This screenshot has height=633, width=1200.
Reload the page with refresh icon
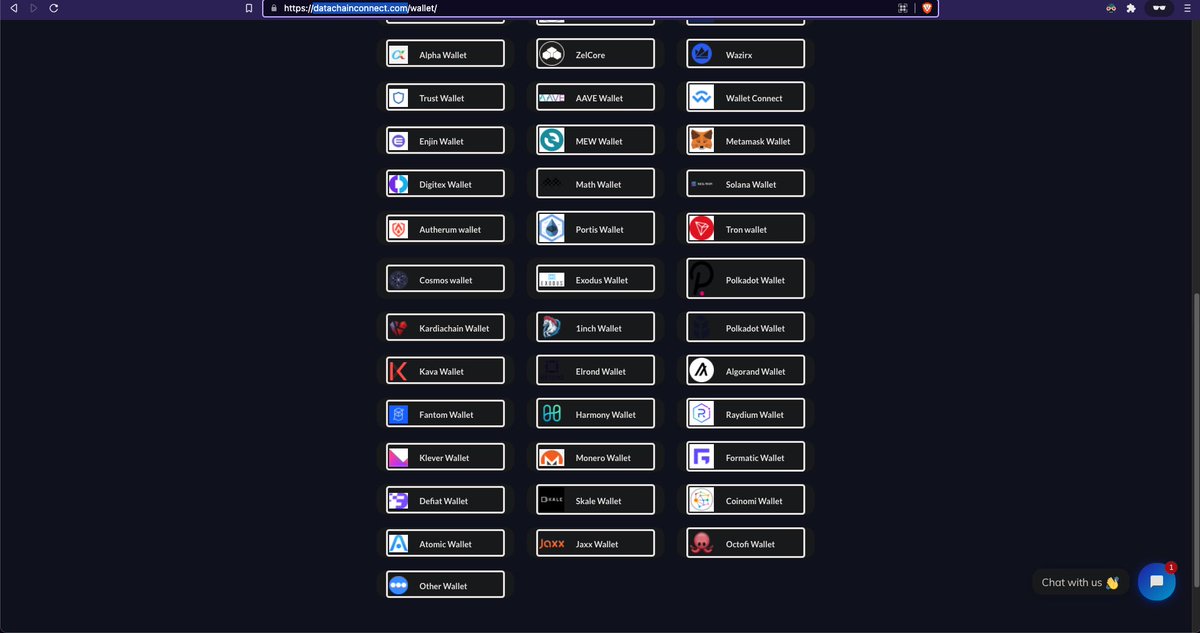(53, 8)
